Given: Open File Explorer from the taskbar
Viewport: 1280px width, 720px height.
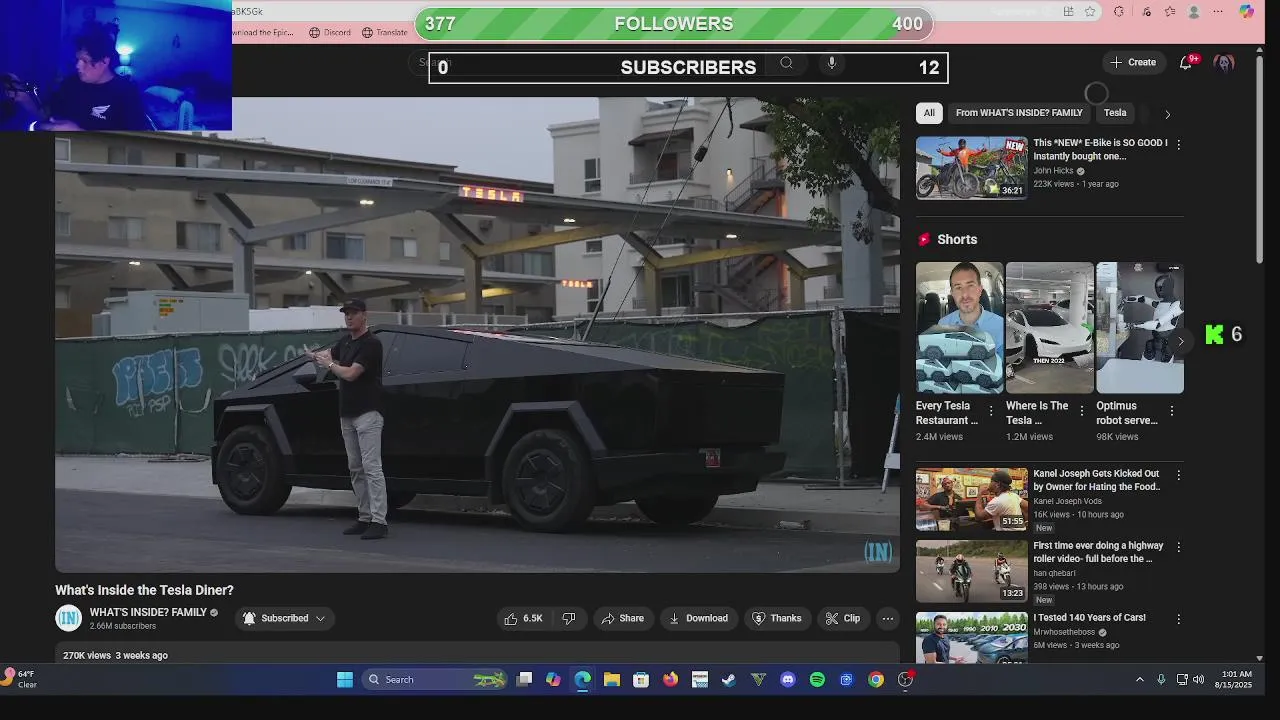Looking at the screenshot, I should click(x=612, y=680).
